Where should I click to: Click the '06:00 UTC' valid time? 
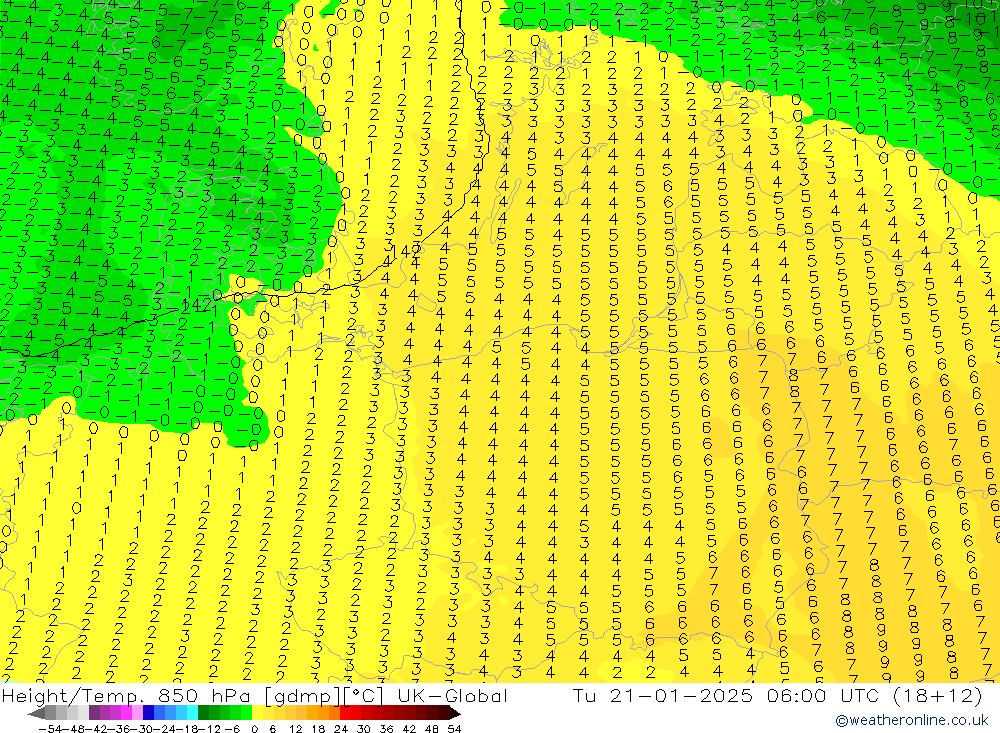point(823,695)
